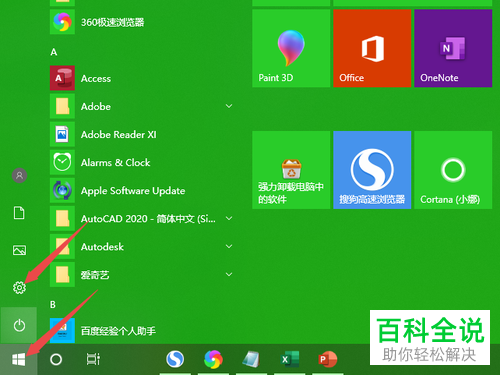Click the 360极速浏览器 label text
500x375 pixels.
click(x=113, y=22)
